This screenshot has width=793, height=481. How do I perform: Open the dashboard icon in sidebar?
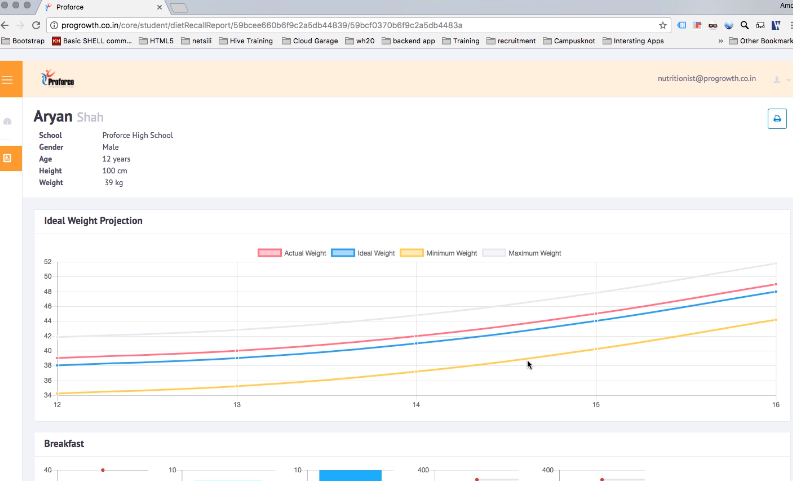pyautogui.click(x=8, y=121)
